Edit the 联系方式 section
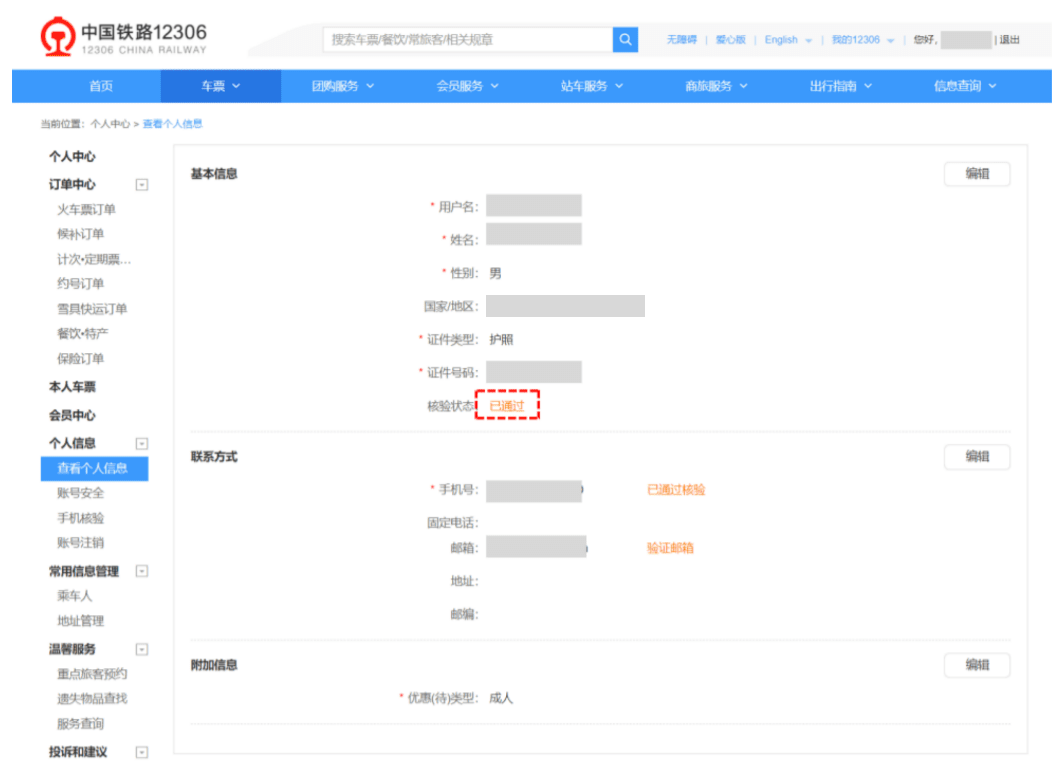This screenshot has height=781, width=1053. tap(976, 457)
